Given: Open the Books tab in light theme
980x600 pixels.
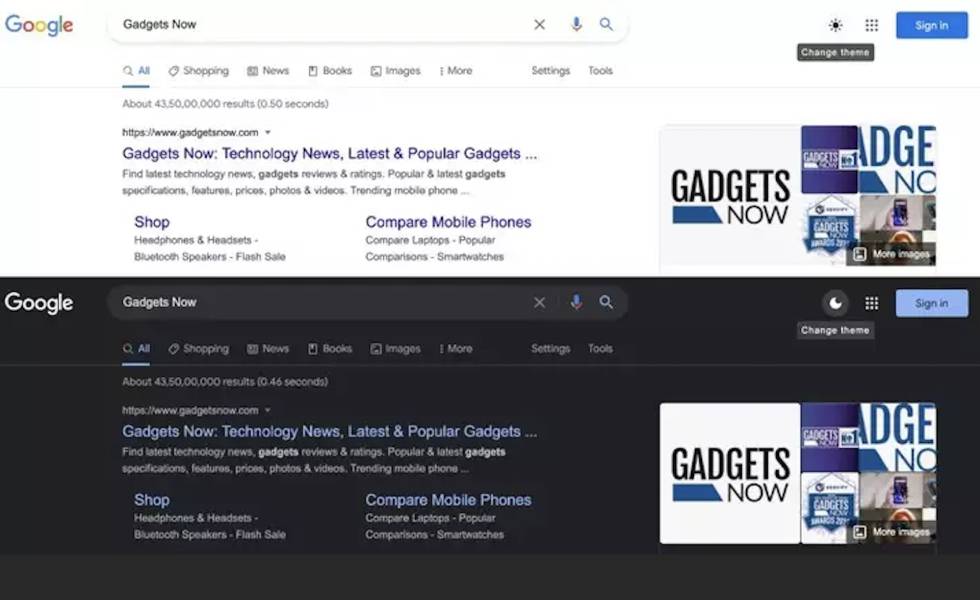Looking at the screenshot, I should (x=330, y=71).
